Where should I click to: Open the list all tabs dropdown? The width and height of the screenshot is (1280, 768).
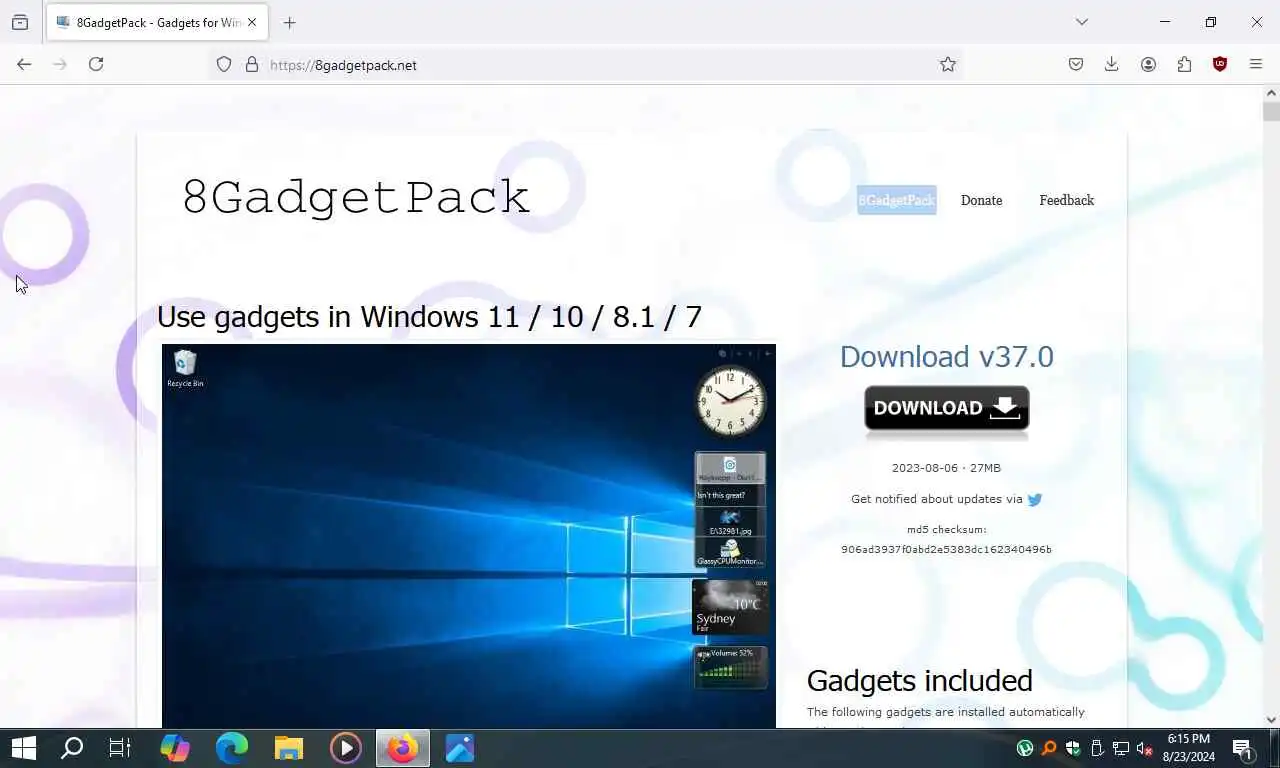click(1081, 22)
